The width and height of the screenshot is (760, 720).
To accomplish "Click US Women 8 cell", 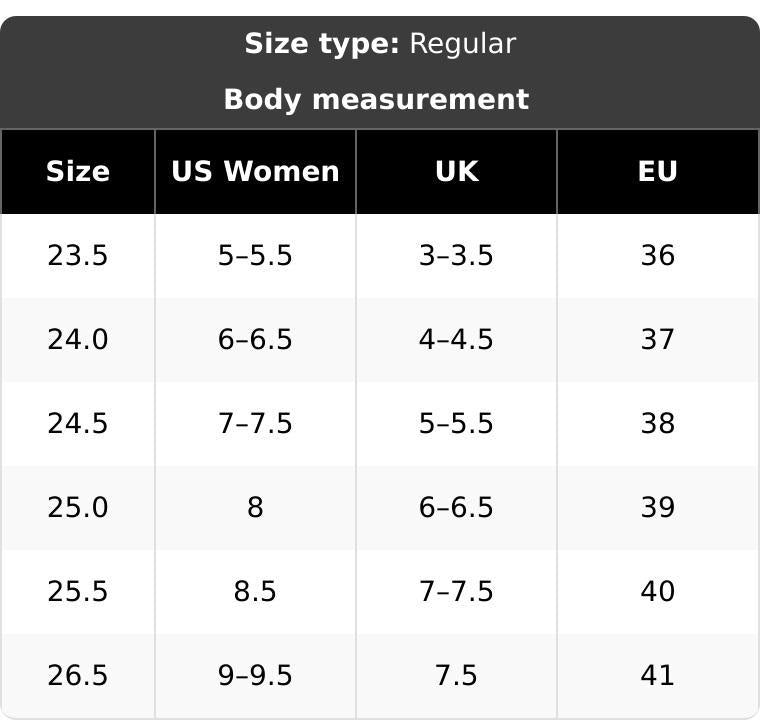I will point(255,508).
